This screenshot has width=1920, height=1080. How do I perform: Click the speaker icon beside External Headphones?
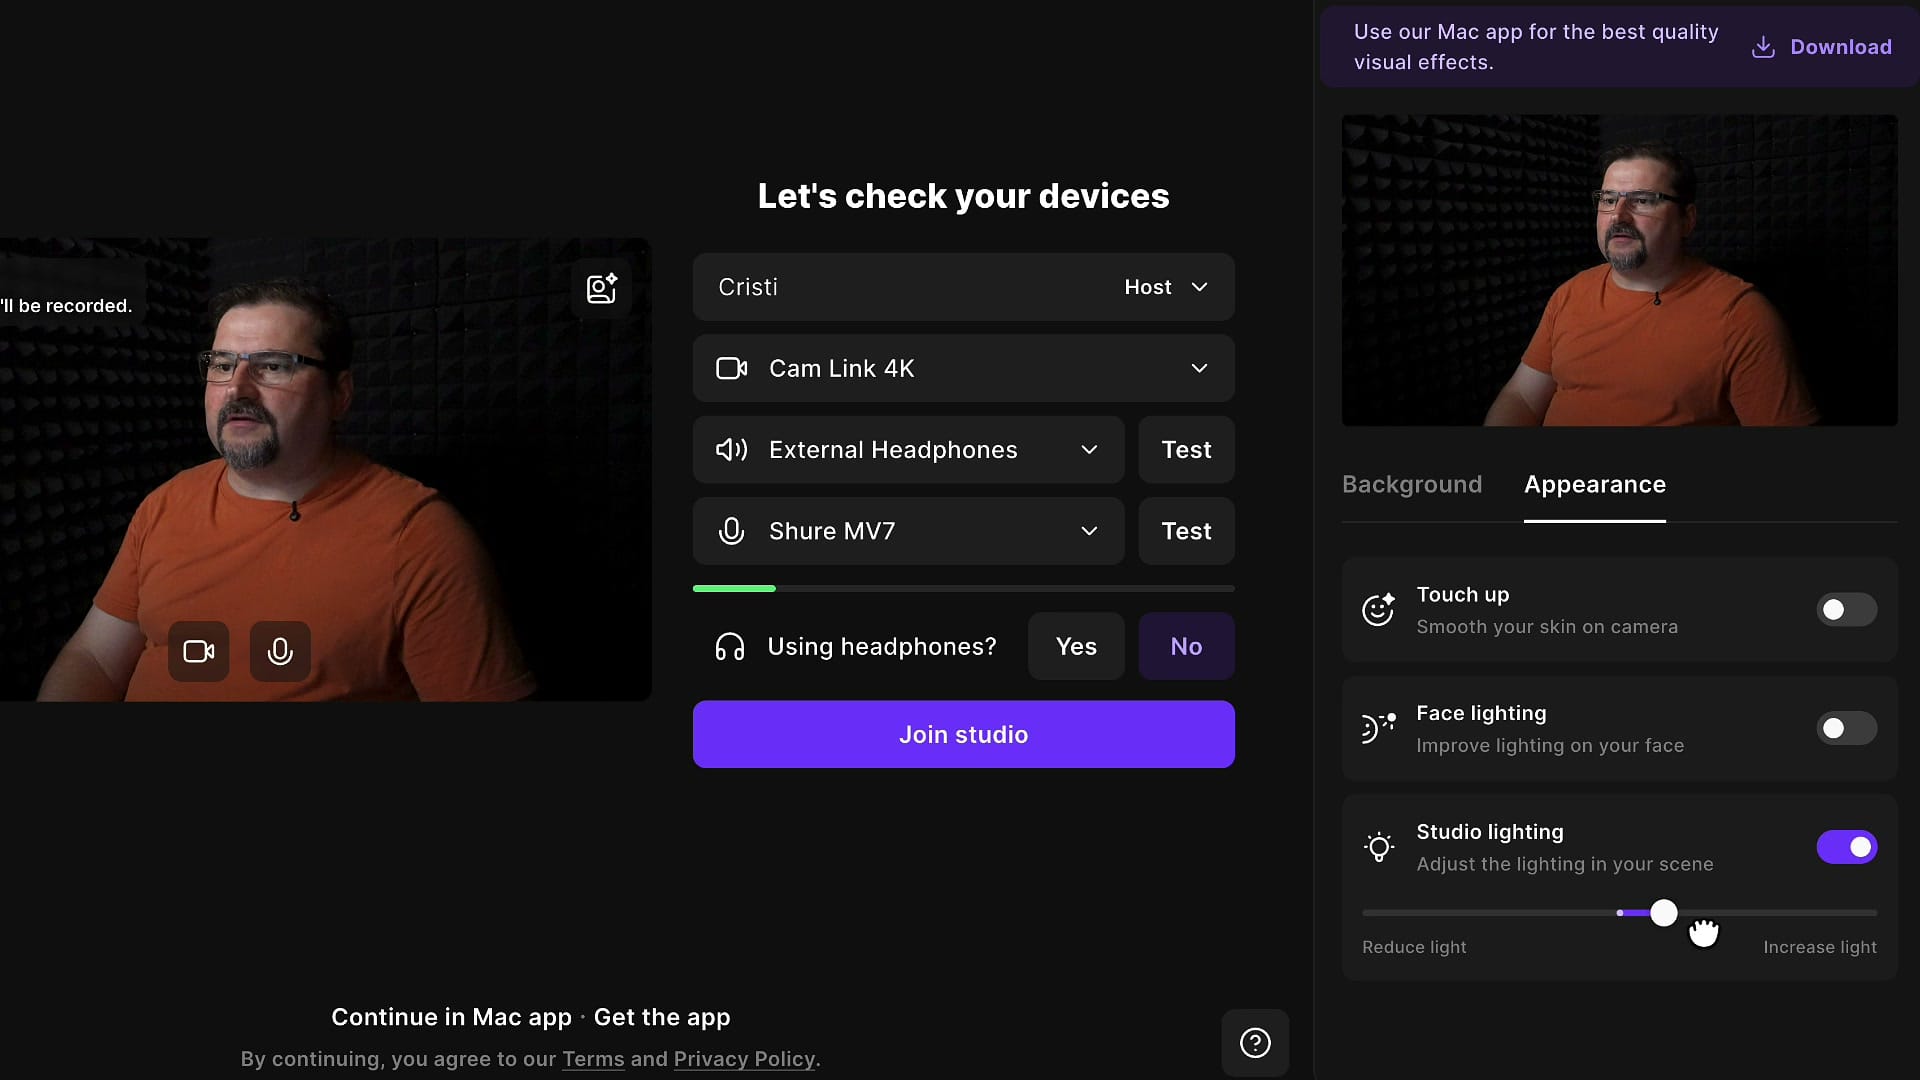(x=731, y=450)
